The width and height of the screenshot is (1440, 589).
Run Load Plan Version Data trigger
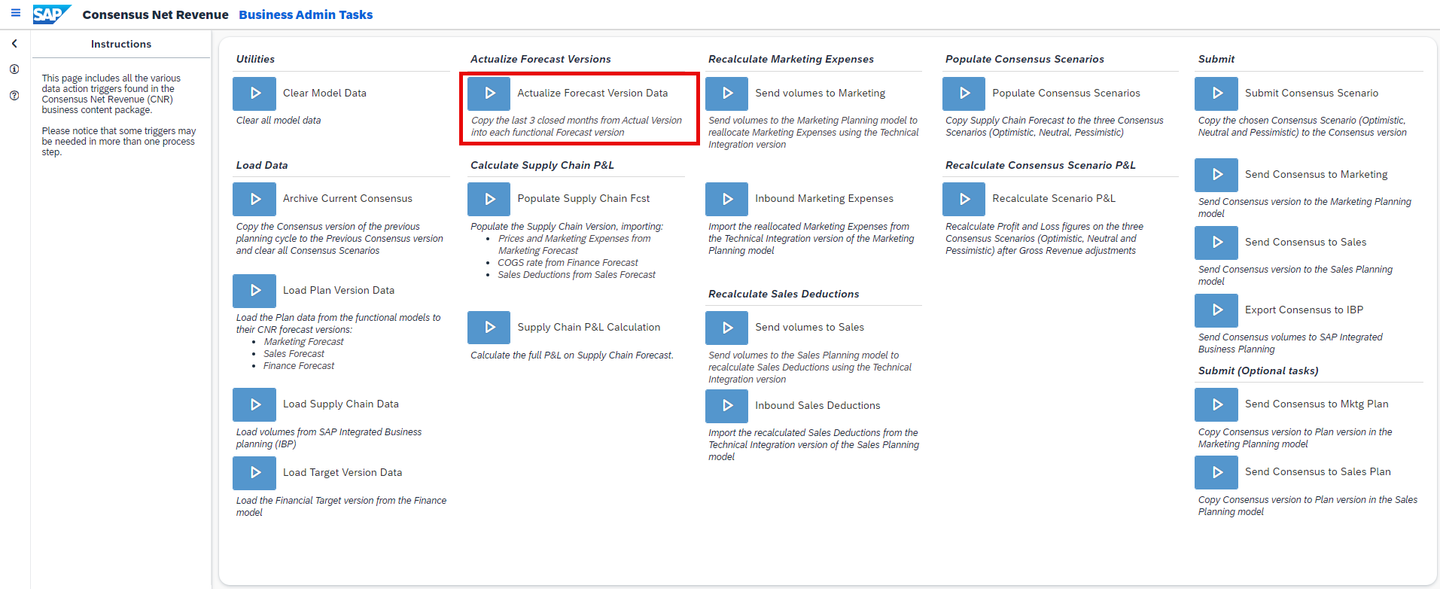point(254,290)
